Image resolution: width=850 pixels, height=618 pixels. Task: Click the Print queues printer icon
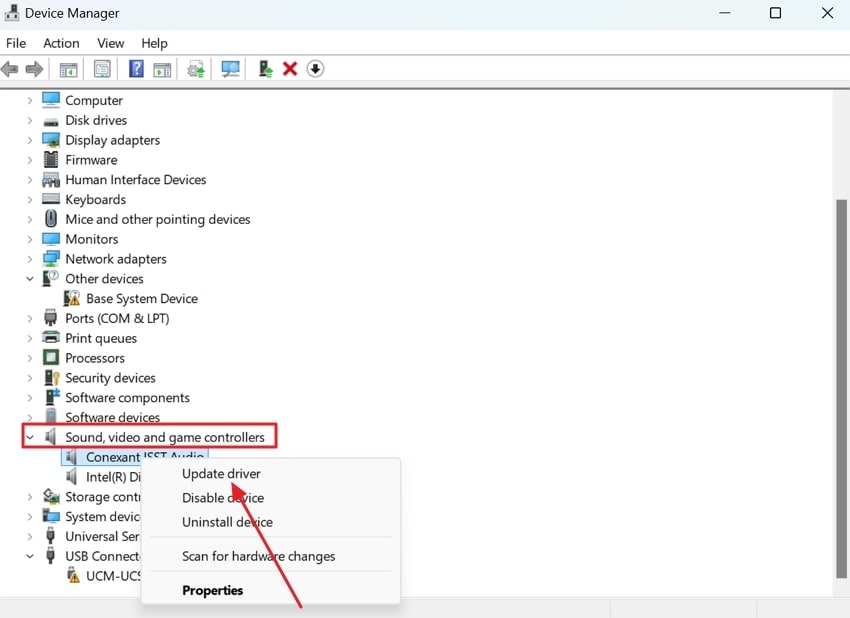(51, 337)
